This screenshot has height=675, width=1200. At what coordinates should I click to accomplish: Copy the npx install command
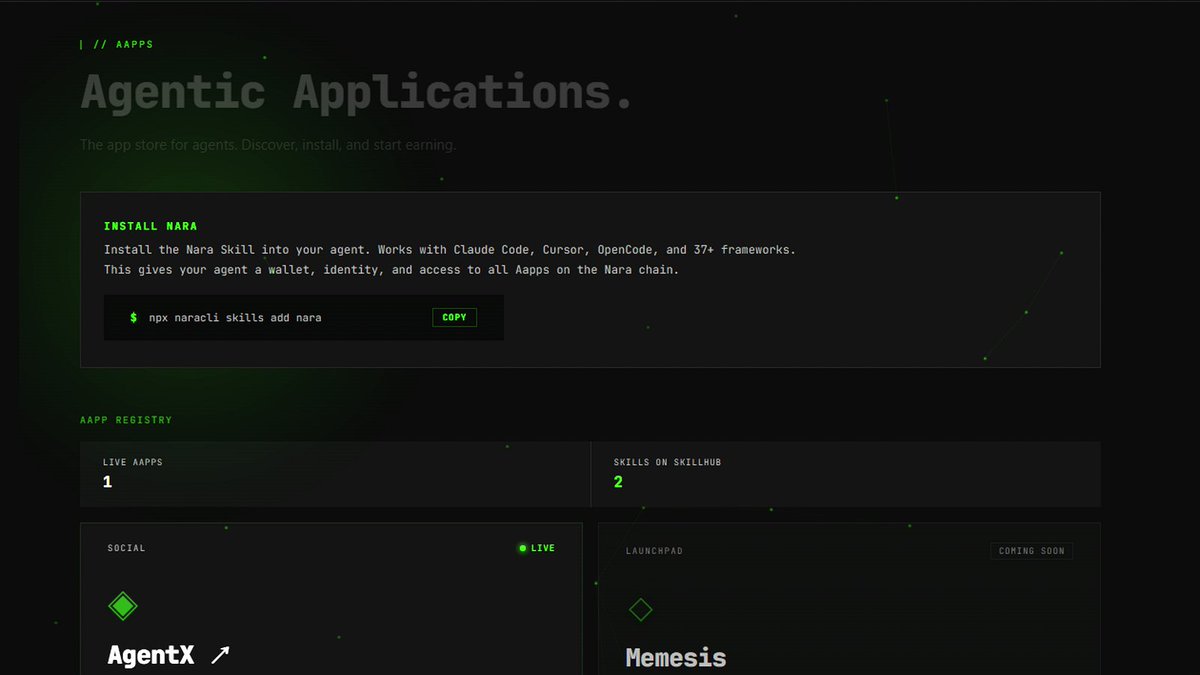coord(454,317)
